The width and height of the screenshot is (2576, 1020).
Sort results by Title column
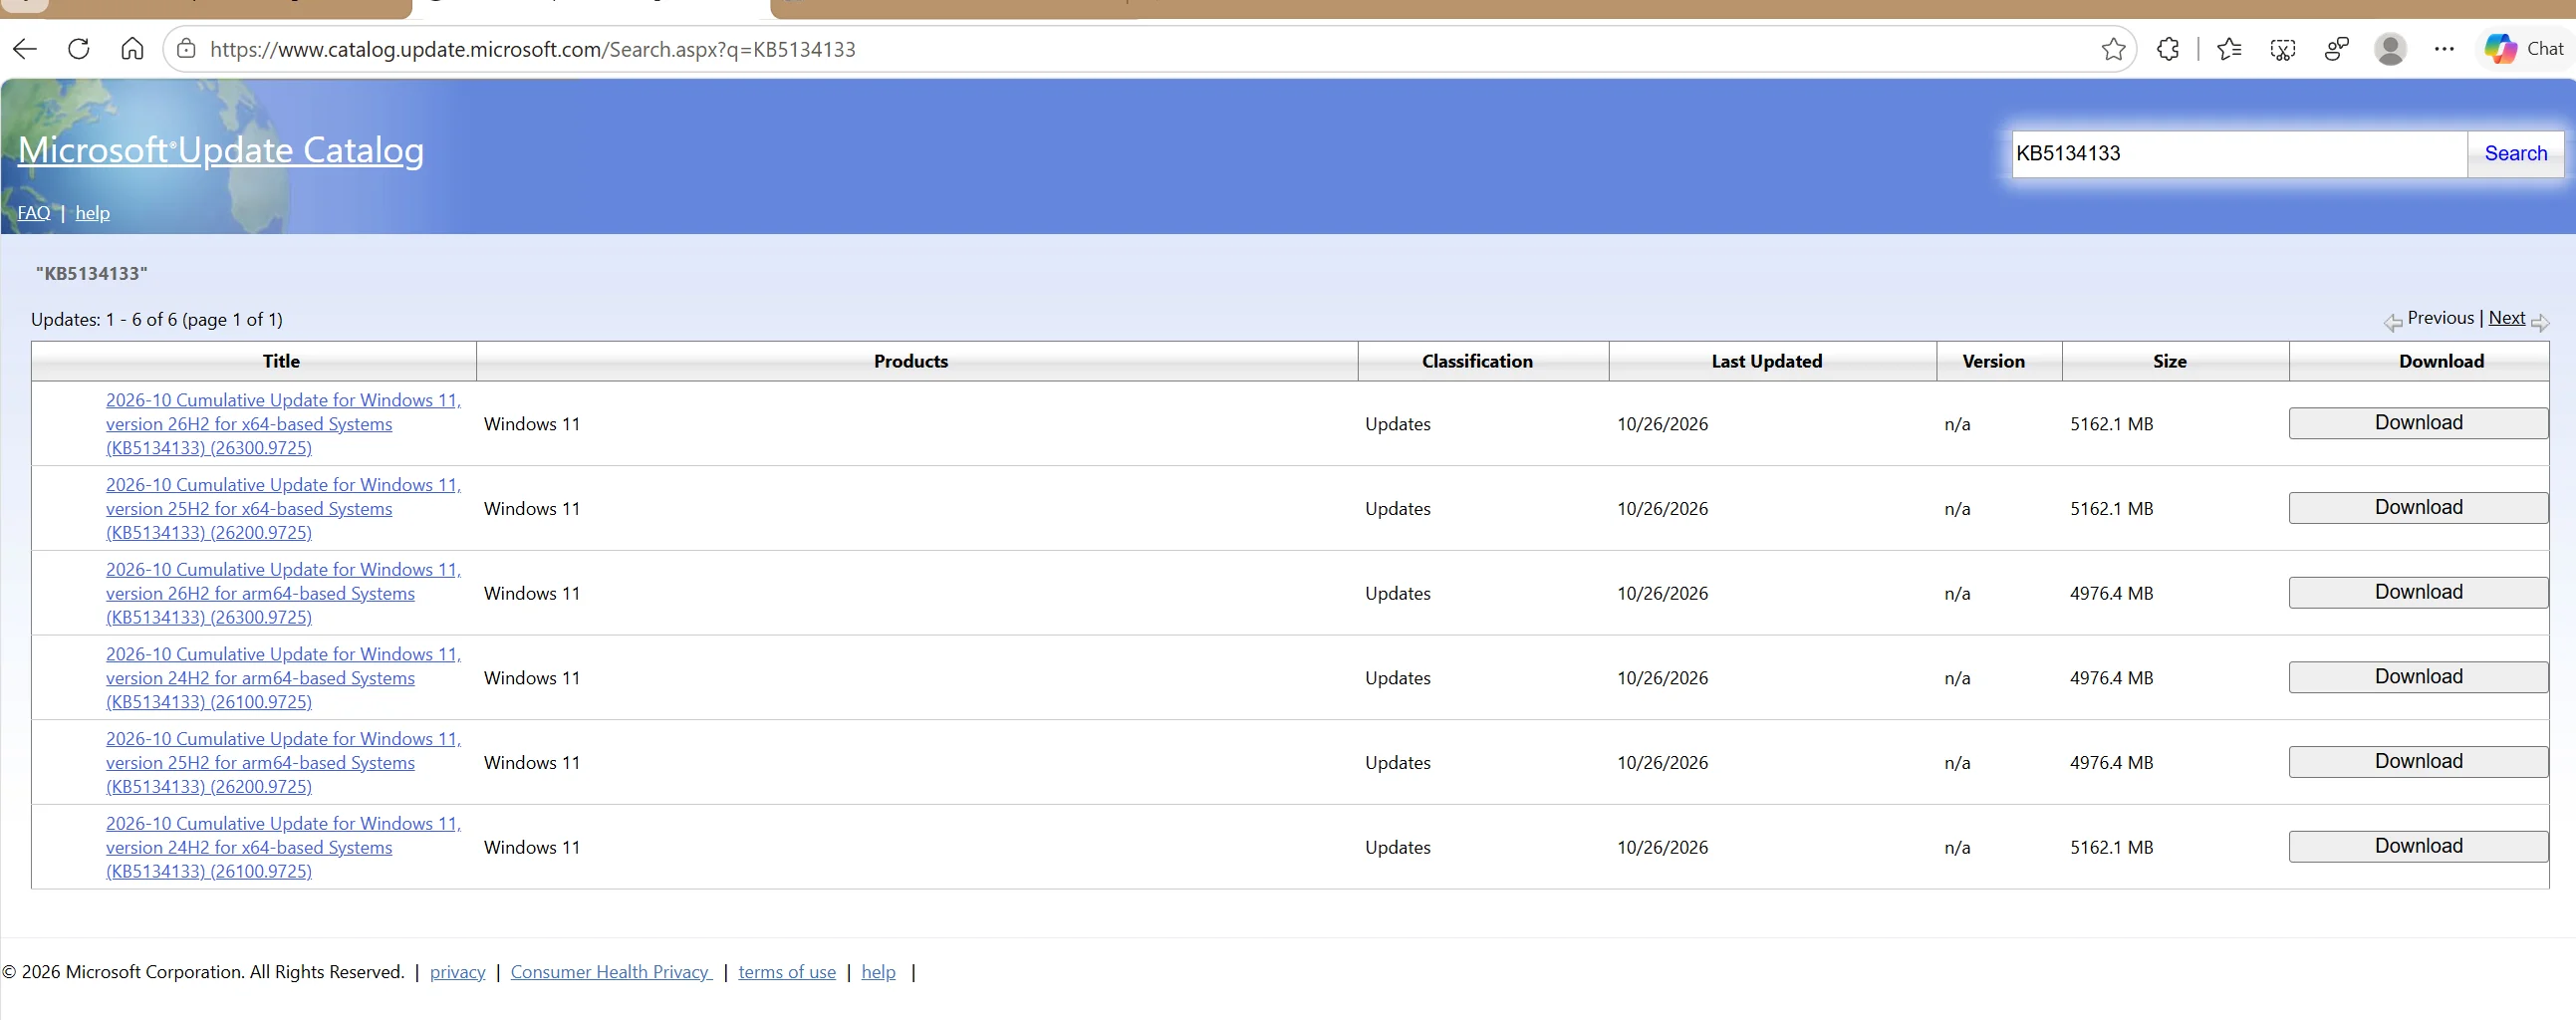[x=281, y=361]
